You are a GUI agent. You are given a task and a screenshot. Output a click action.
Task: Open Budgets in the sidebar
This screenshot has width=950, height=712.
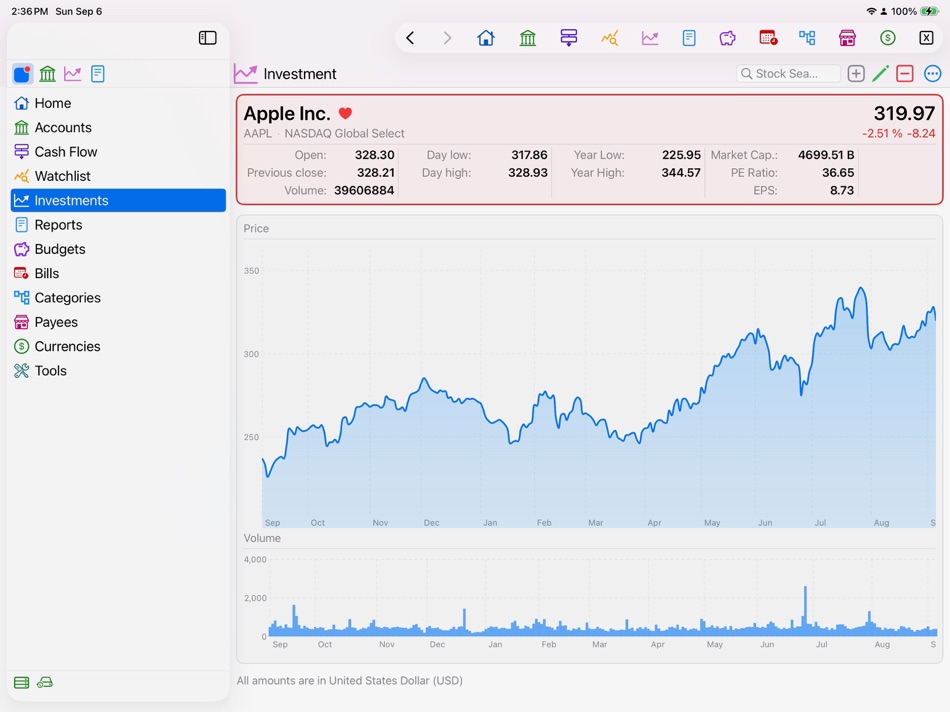pyautogui.click(x=118, y=249)
